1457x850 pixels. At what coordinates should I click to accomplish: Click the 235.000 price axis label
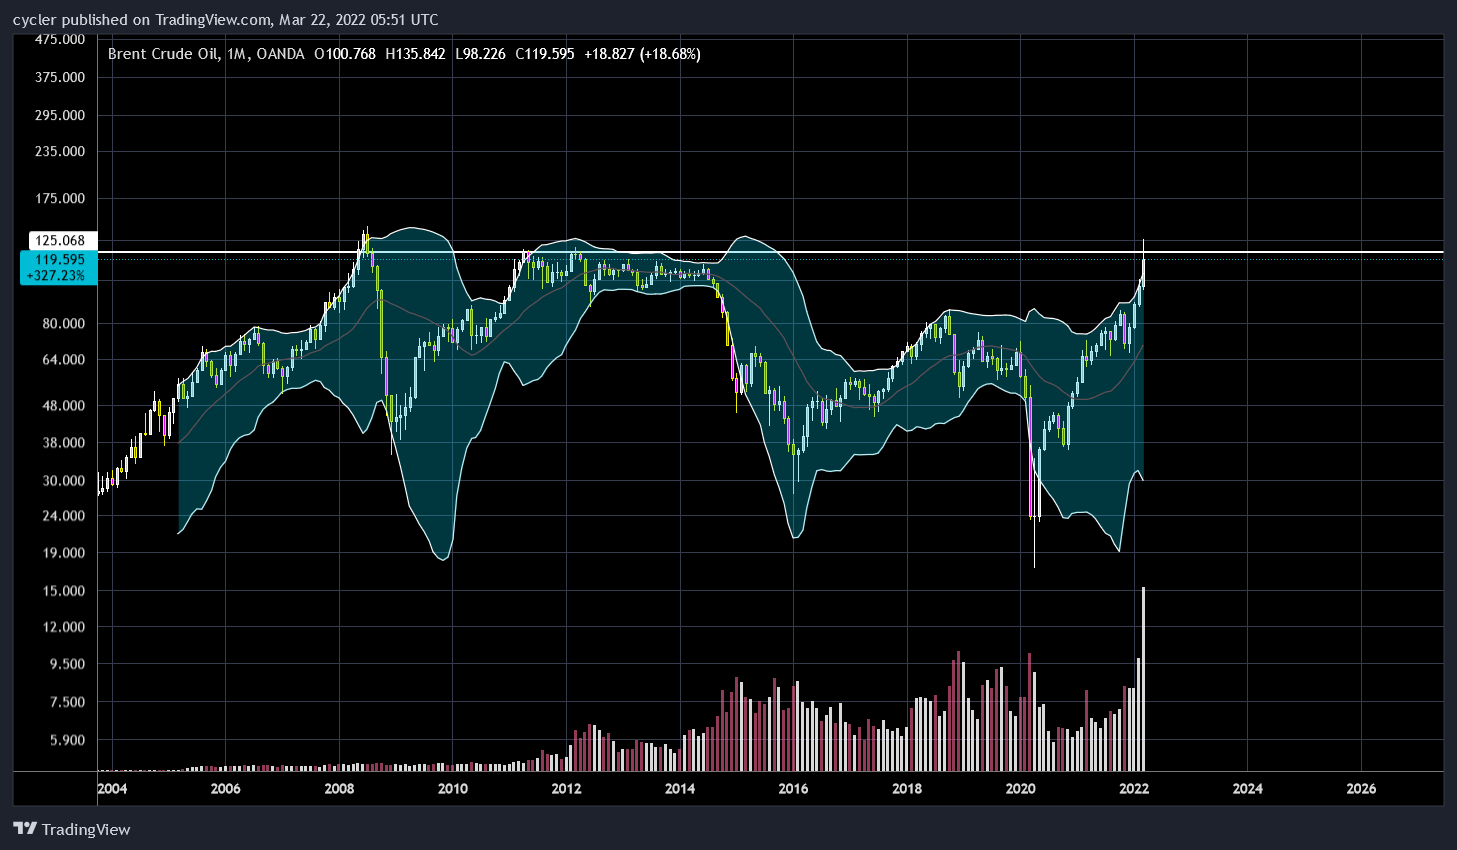pos(59,151)
